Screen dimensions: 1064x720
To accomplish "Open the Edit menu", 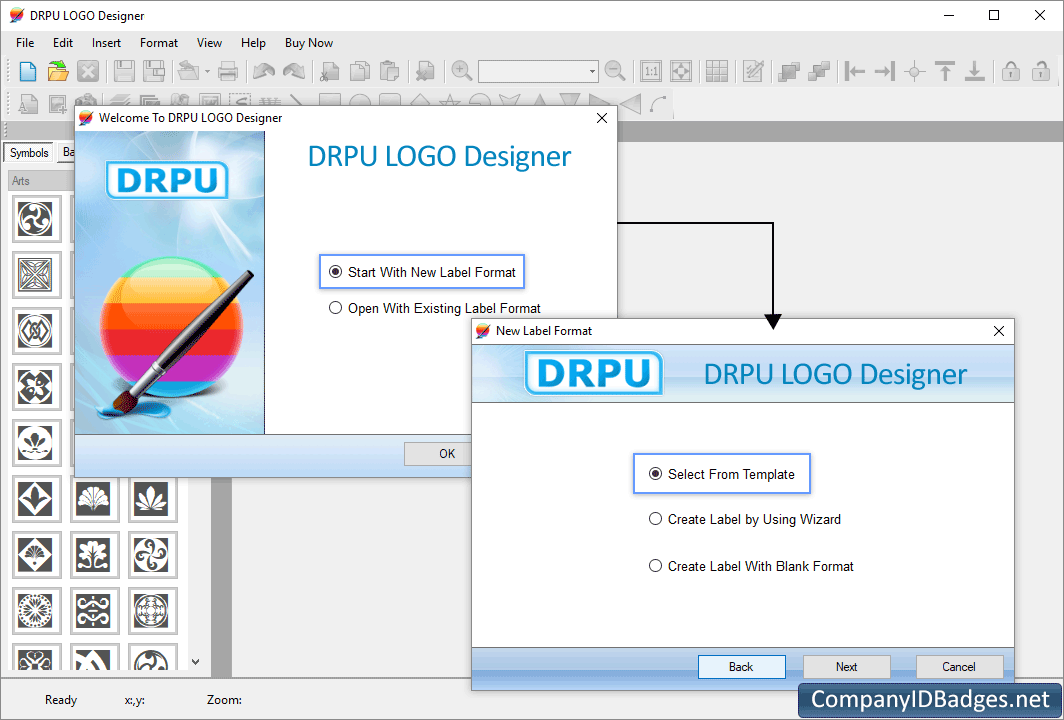I will point(62,43).
